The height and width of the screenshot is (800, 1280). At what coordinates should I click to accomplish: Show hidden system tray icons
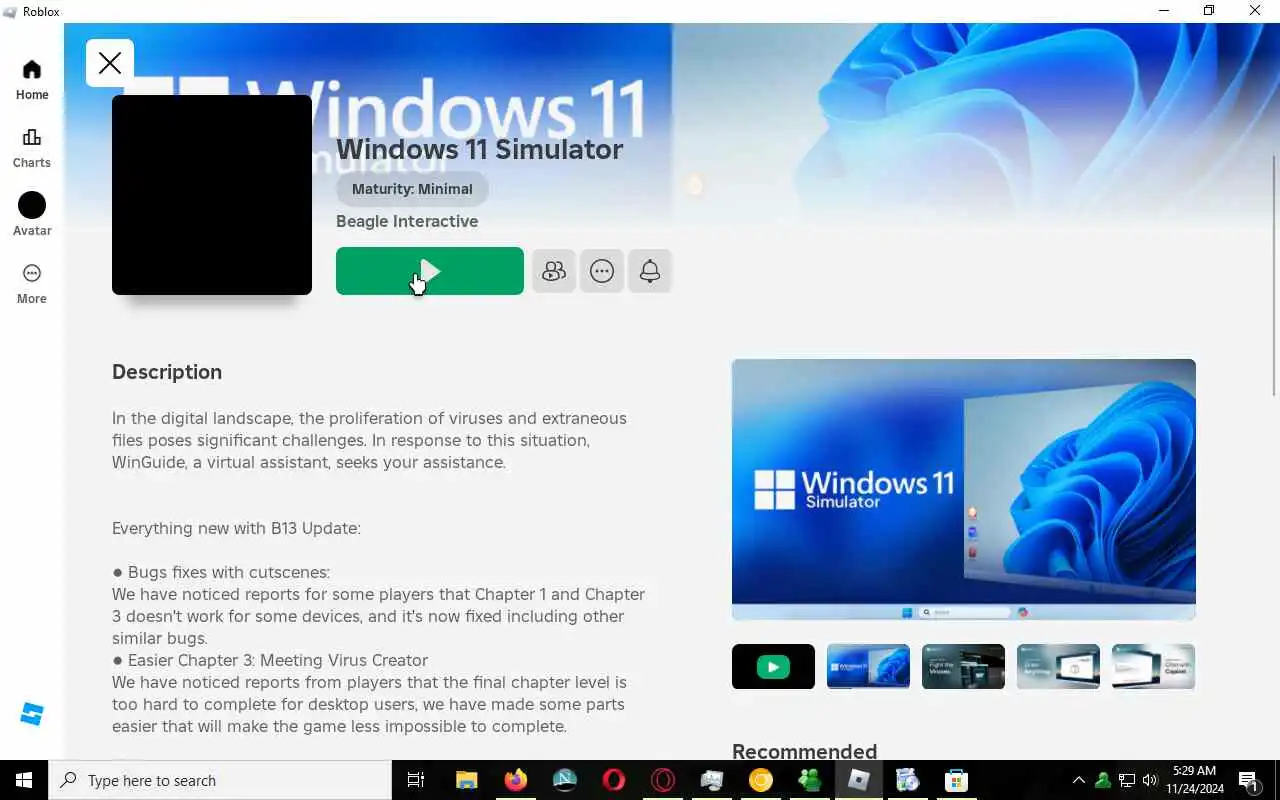(x=1079, y=780)
